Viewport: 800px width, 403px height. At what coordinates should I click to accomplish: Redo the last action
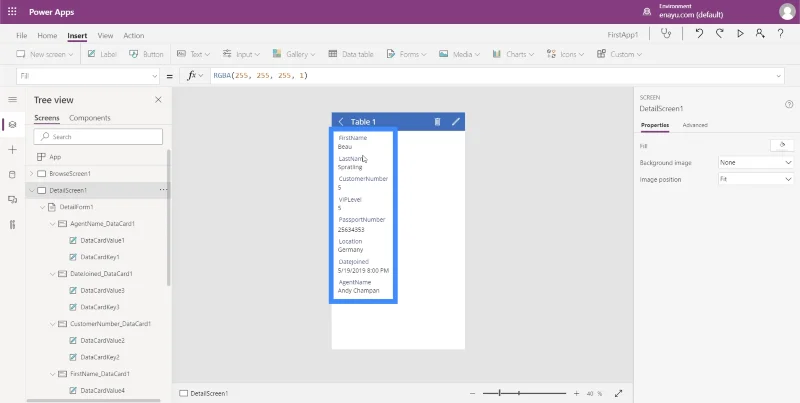(x=719, y=34)
